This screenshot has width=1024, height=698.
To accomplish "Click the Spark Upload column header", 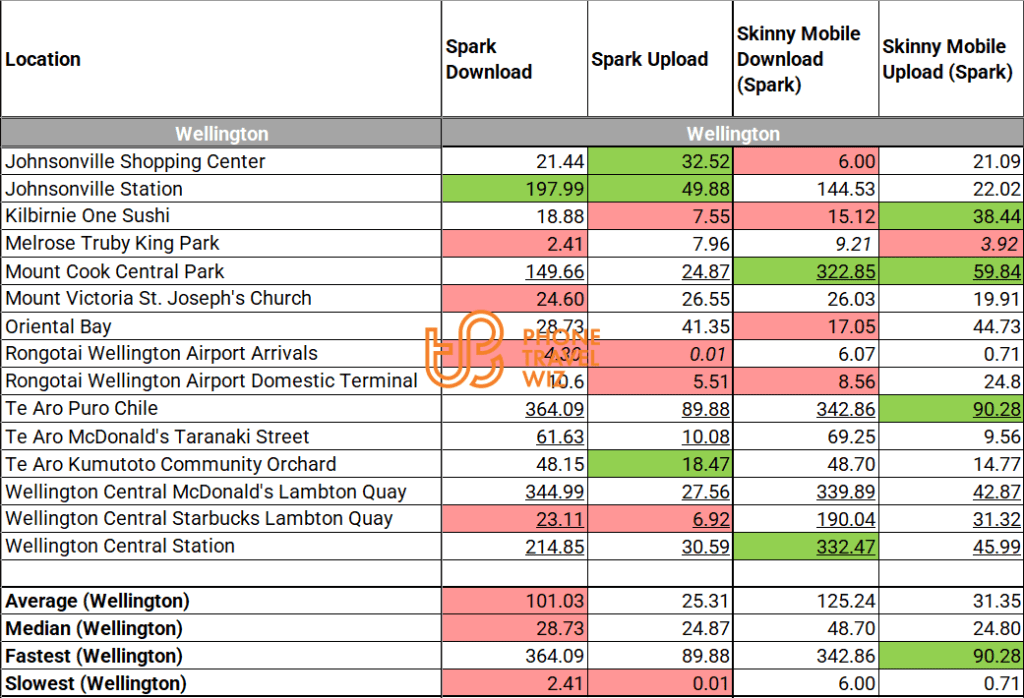I will (649, 59).
